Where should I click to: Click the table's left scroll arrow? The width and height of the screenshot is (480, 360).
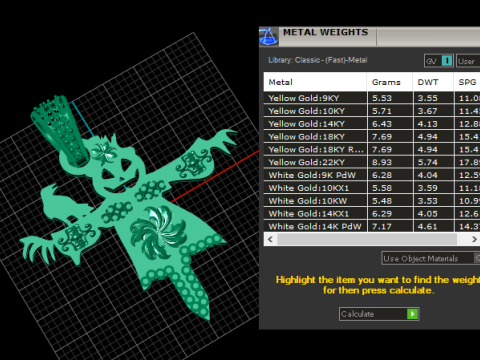point(270,239)
